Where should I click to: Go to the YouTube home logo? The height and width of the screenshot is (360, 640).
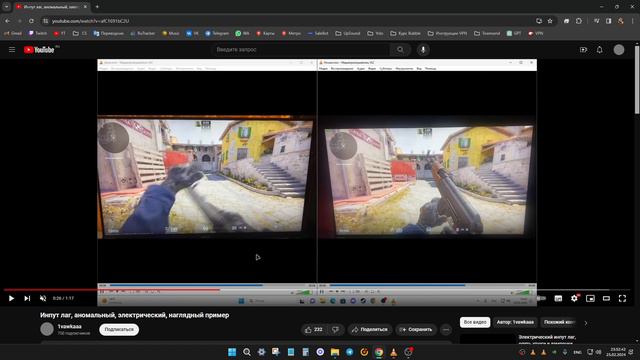click(39, 50)
